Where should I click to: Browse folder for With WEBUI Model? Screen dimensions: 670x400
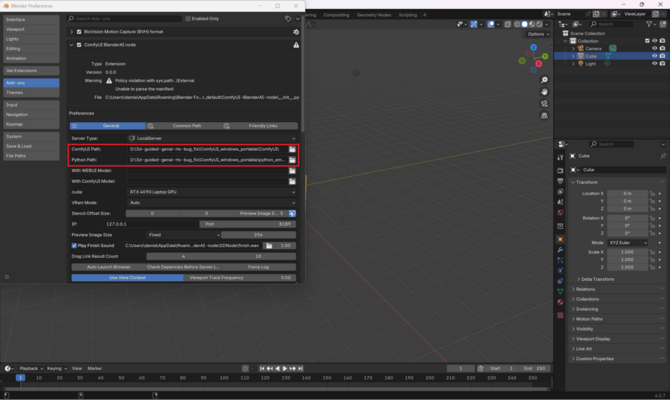pyautogui.click(x=292, y=171)
